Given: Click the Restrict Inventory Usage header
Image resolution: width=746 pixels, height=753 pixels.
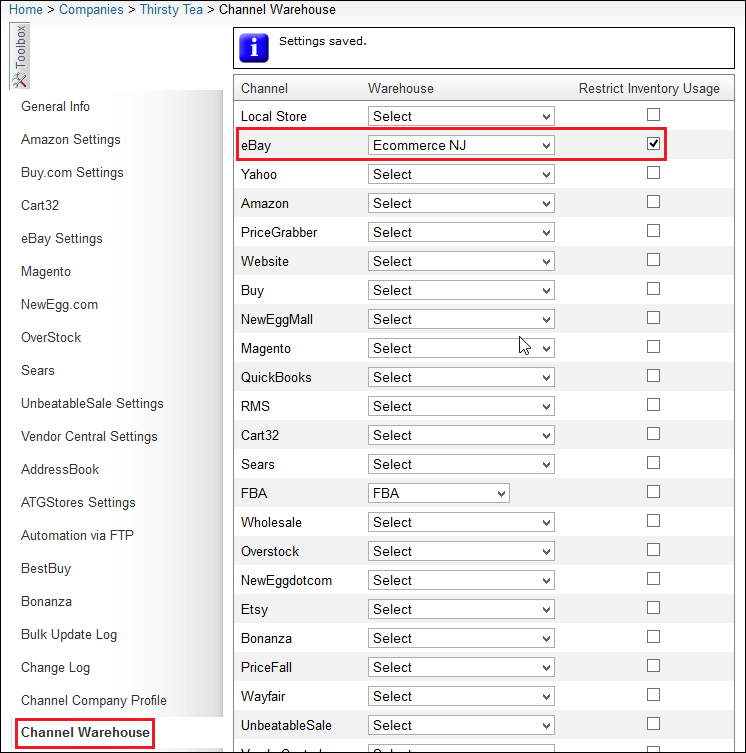Looking at the screenshot, I should pos(649,88).
